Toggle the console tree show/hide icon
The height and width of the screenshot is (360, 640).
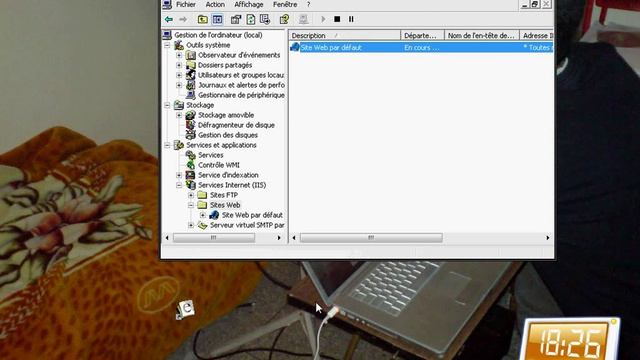218,19
